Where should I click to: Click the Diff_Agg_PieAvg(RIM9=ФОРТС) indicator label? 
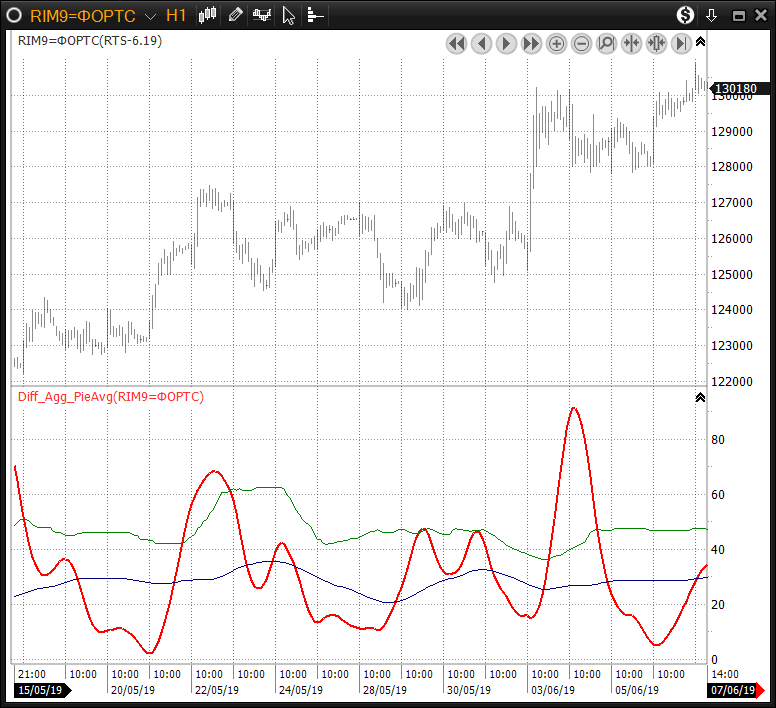(x=110, y=397)
